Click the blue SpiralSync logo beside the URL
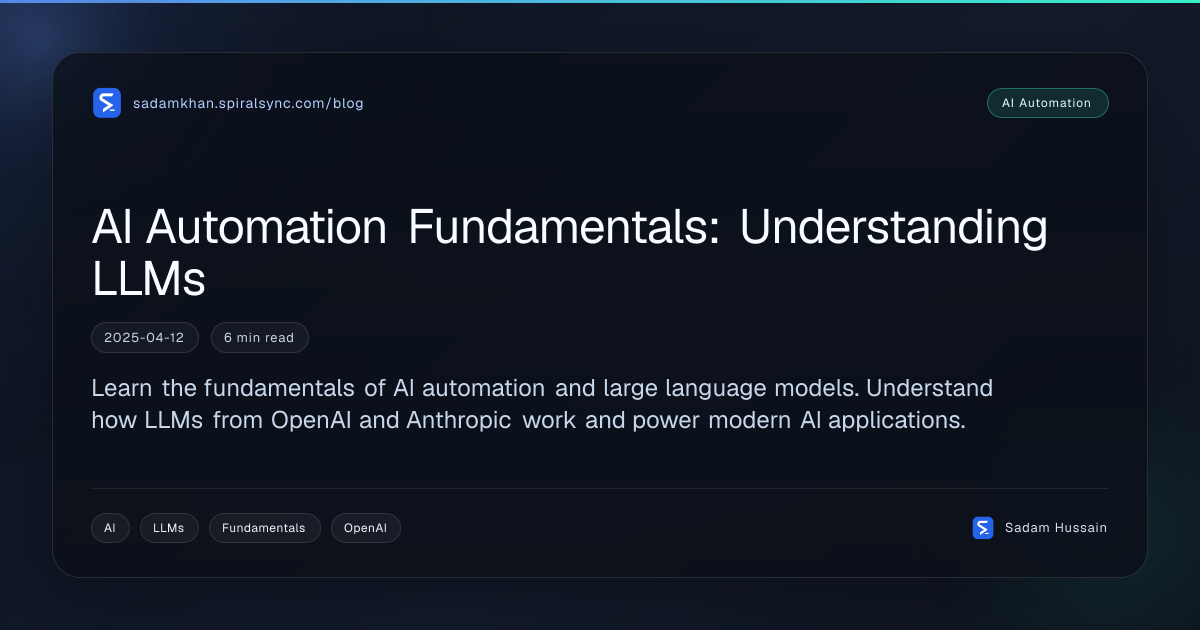Image resolution: width=1200 pixels, height=630 pixels. point(107,103)
